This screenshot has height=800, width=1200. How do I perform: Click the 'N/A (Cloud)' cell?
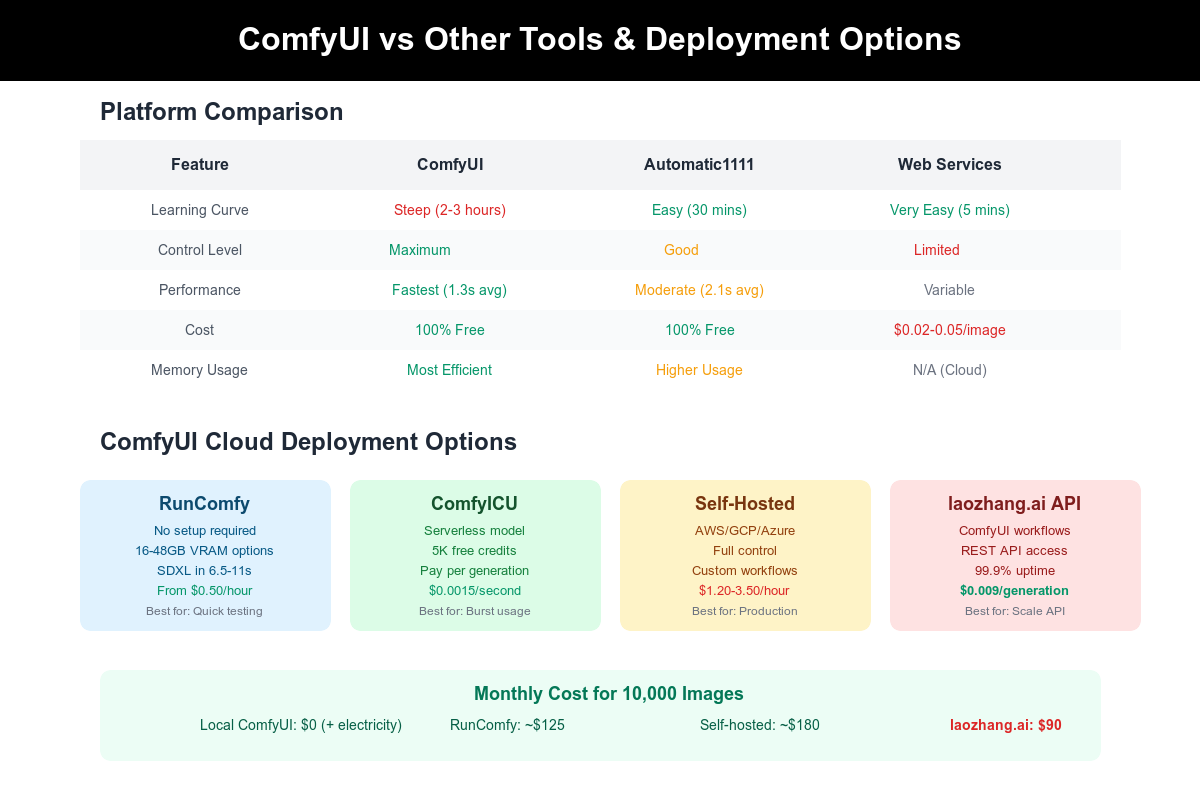tap(950, 370)
